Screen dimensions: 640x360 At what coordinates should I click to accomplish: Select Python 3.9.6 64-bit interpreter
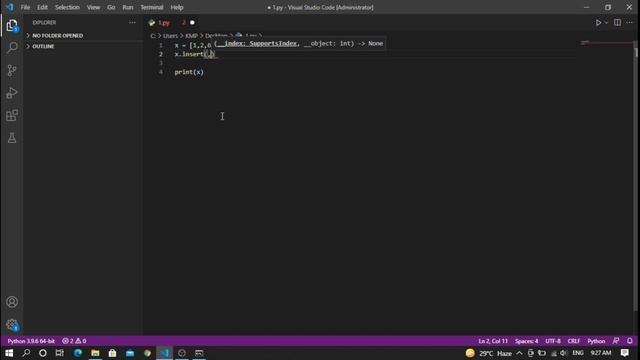(31, 341)
